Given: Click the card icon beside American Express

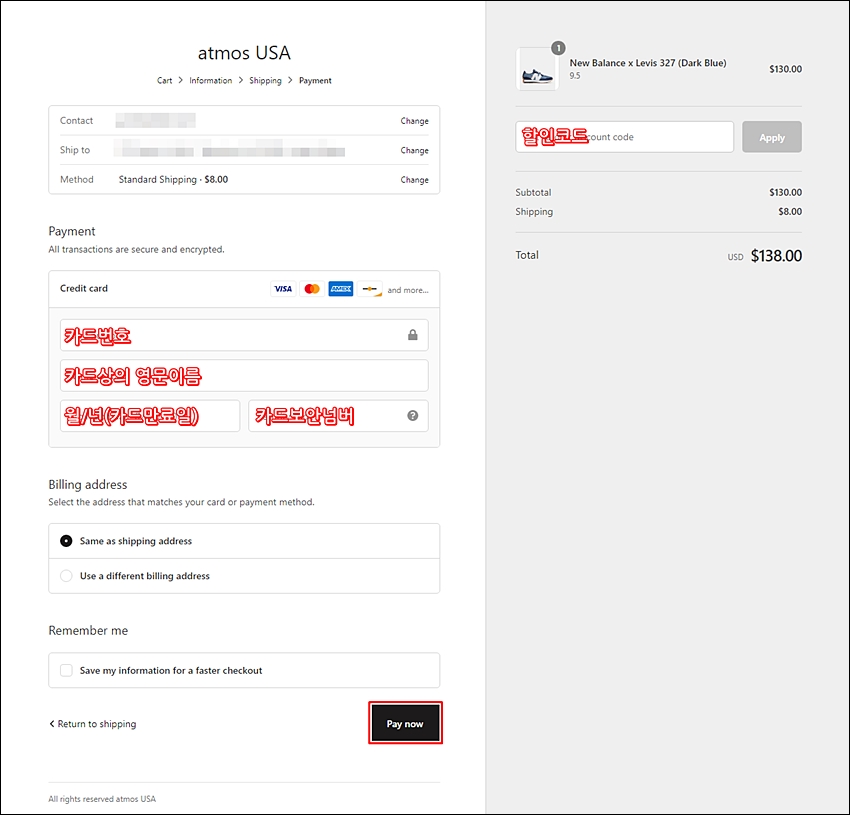Looking at the screenshot, I should [x=370, y=289].
